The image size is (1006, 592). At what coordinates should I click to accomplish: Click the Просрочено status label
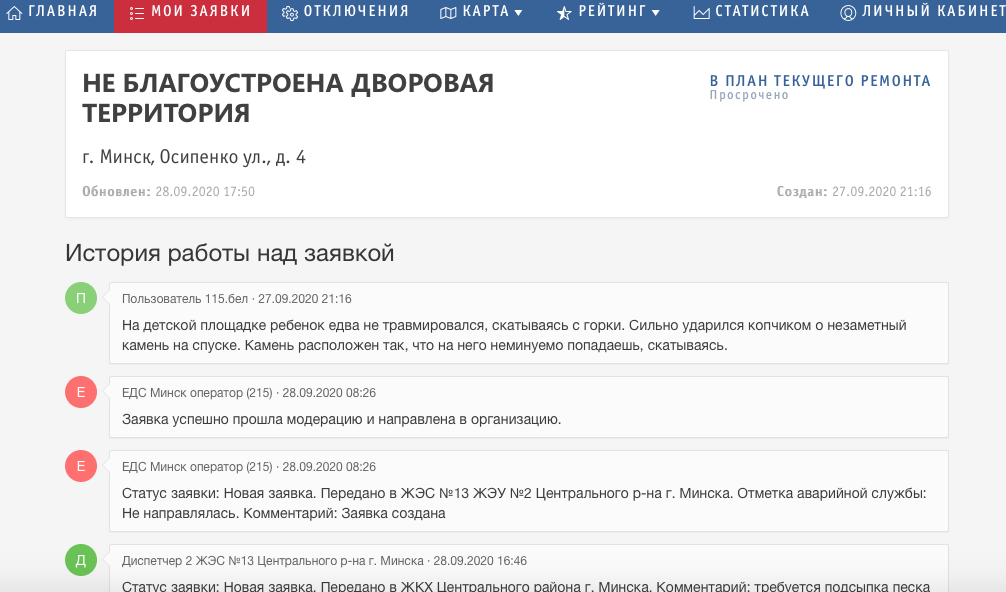(x=749, y=95)
